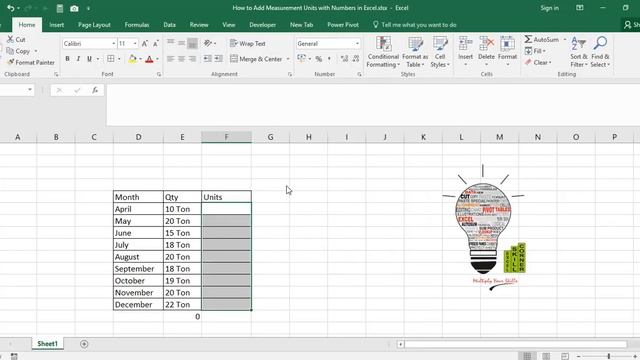Click the Decrease Indent icon

208,59
